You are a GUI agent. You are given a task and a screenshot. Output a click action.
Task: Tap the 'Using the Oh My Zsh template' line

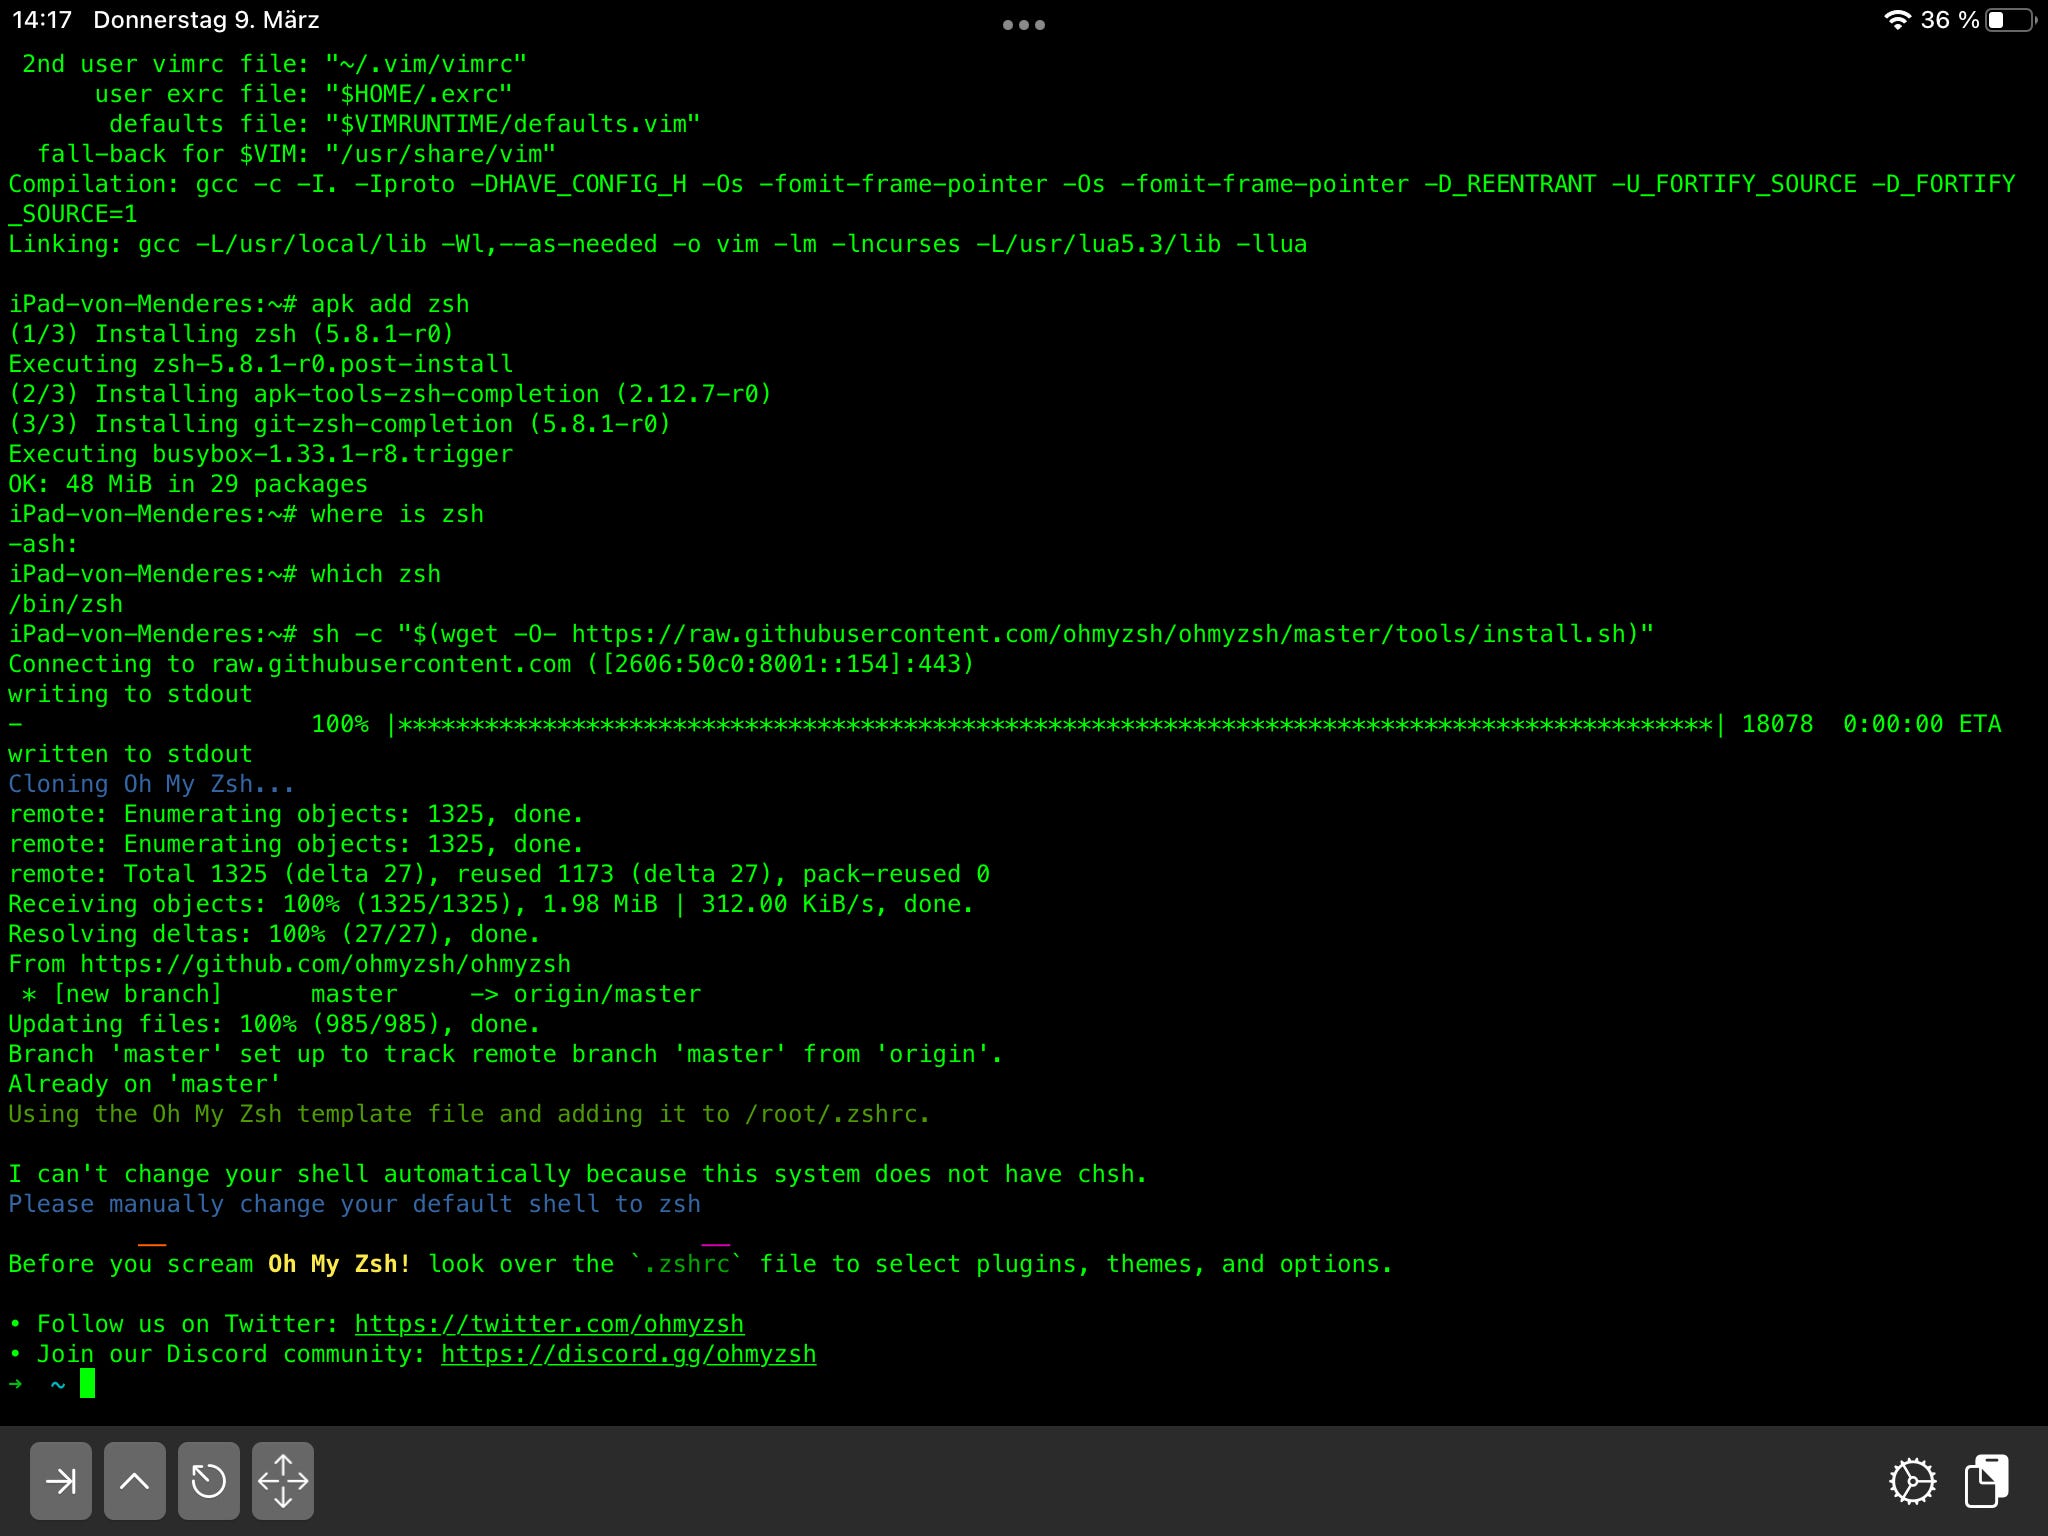469,1114
